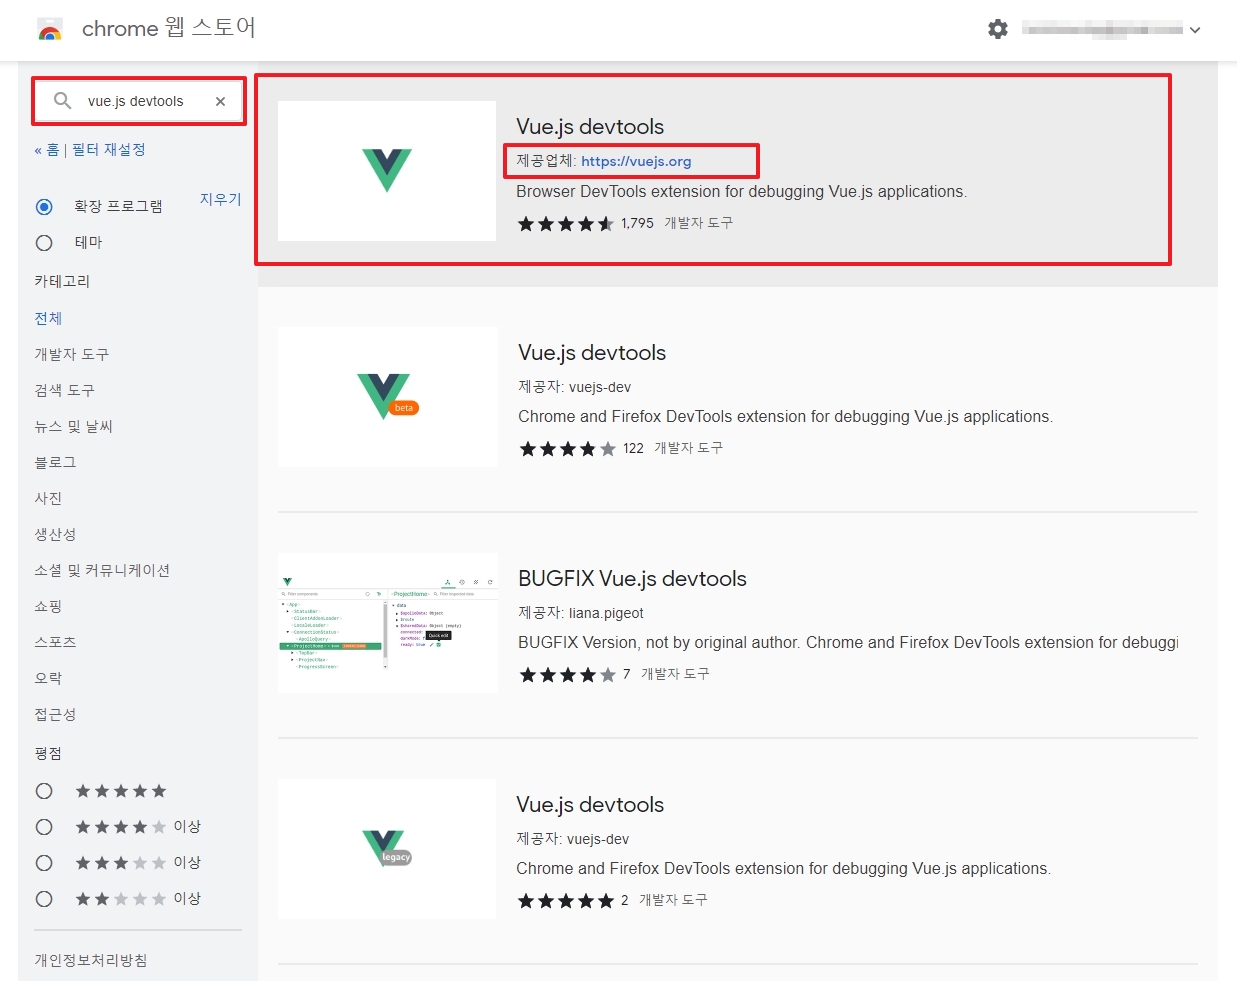Click beta Vue logo thumbnail
The image size is (1237, 981).
[387, 397]
